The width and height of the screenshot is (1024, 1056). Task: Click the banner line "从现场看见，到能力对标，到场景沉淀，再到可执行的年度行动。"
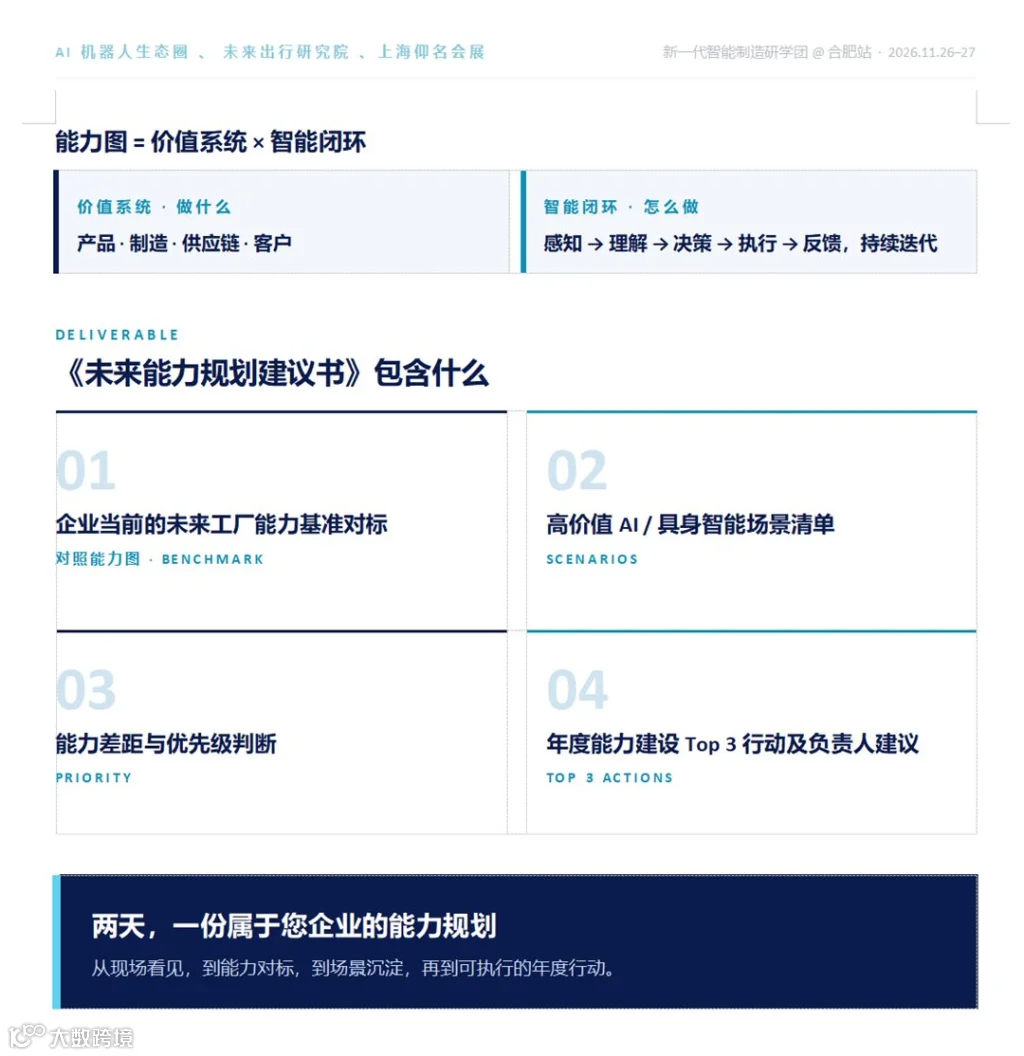(x=353, y=968)
